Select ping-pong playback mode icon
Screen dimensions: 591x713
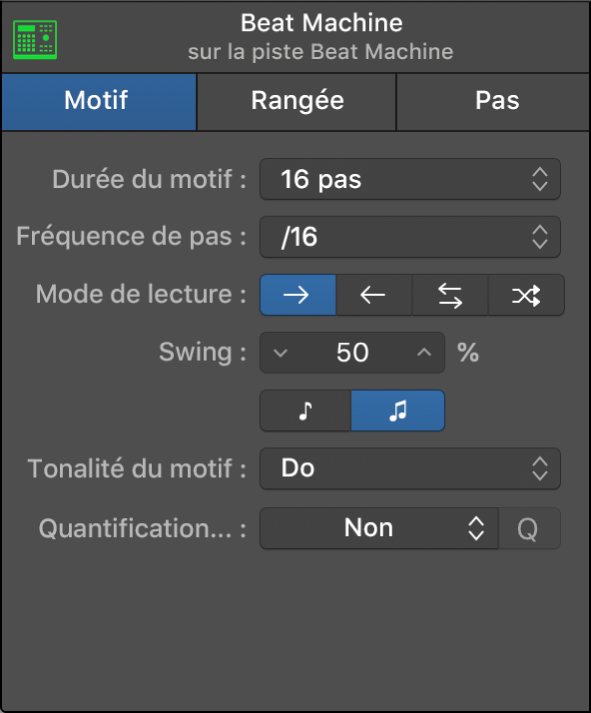tap(450, 295)
